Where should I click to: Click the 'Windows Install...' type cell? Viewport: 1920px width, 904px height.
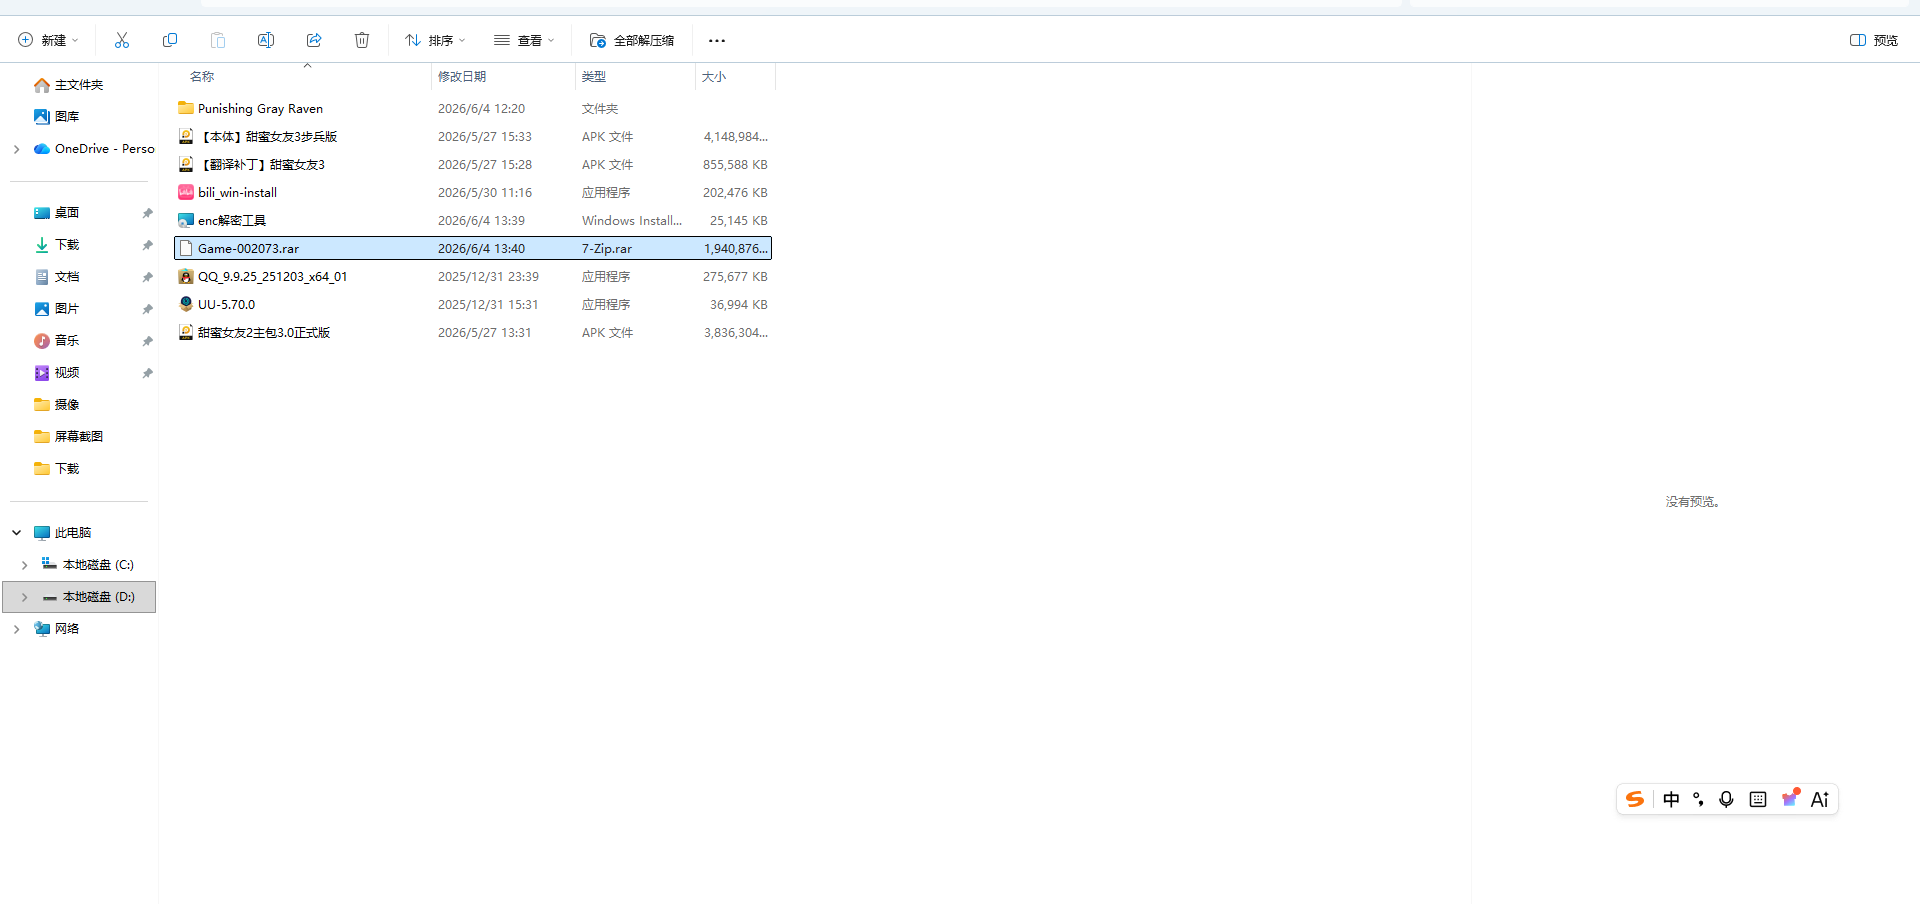coord(632,220)
